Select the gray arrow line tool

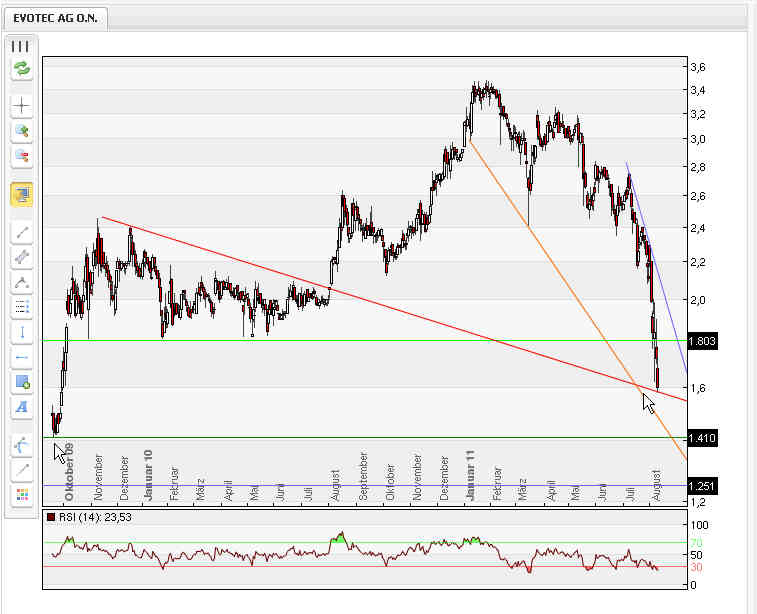pos(21,469)
